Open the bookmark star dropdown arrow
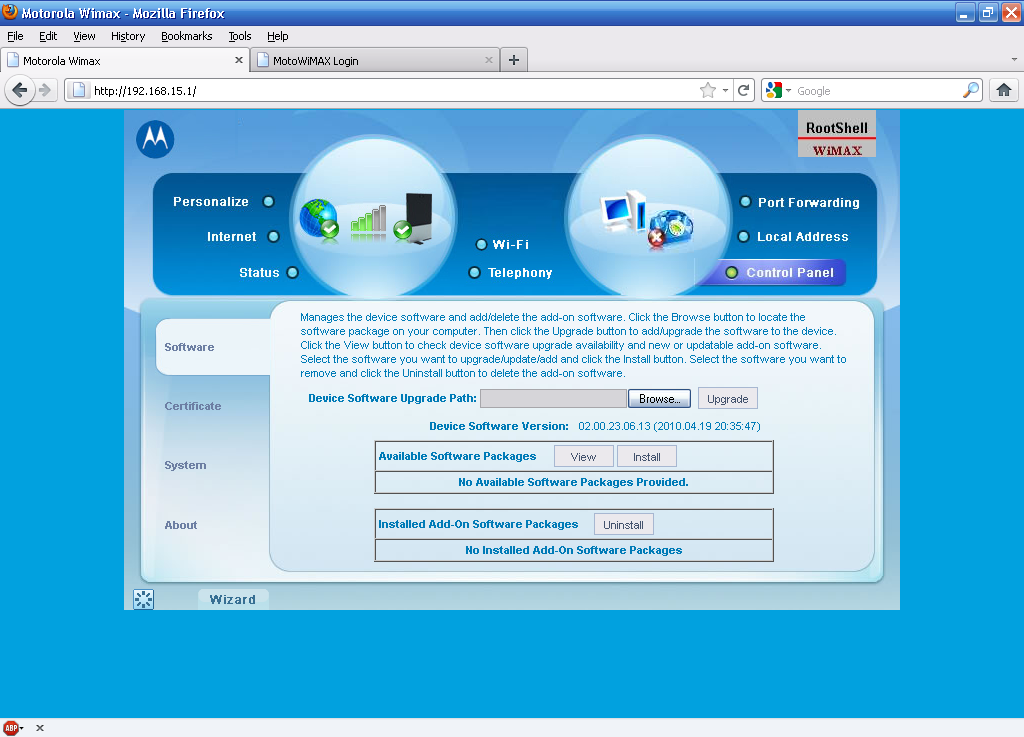 [725, 91]
